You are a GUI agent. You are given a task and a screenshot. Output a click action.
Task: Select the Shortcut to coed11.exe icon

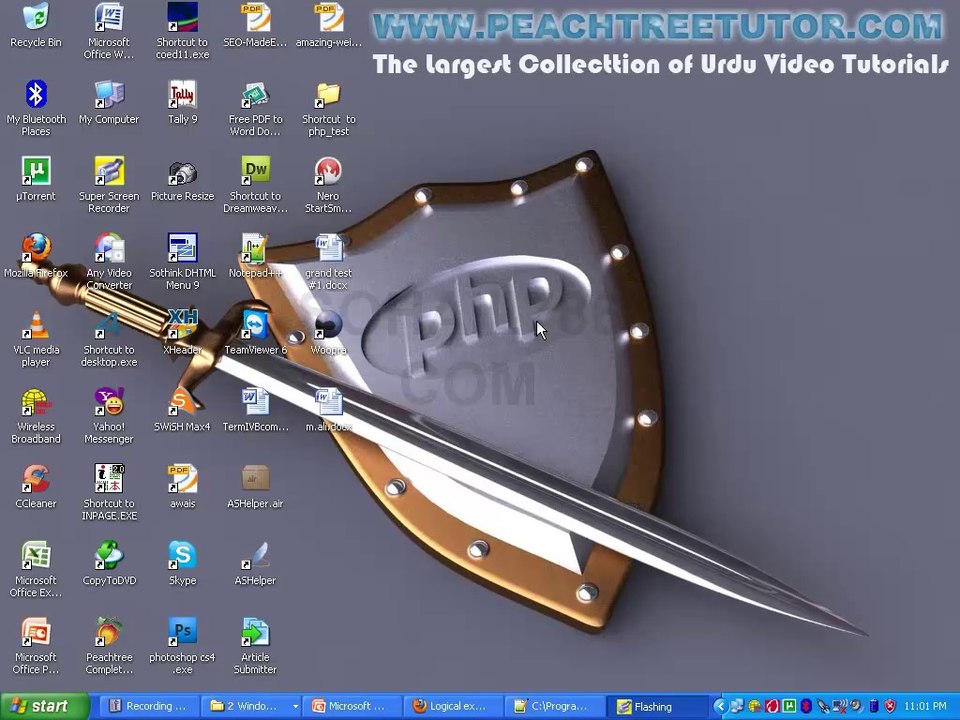182,31
